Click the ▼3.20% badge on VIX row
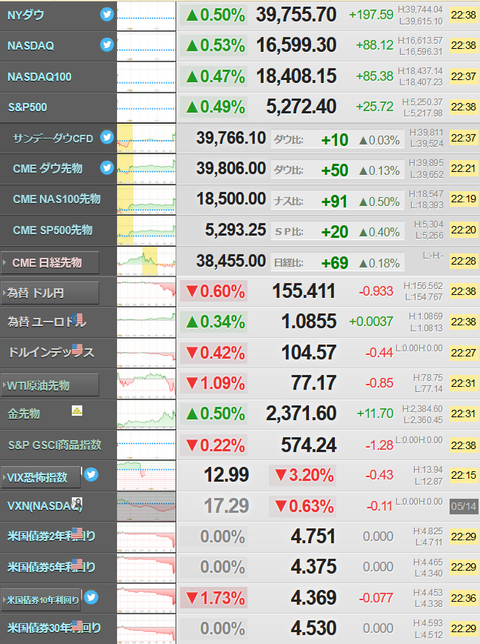The image size is (480, 644). pos(303,476)
